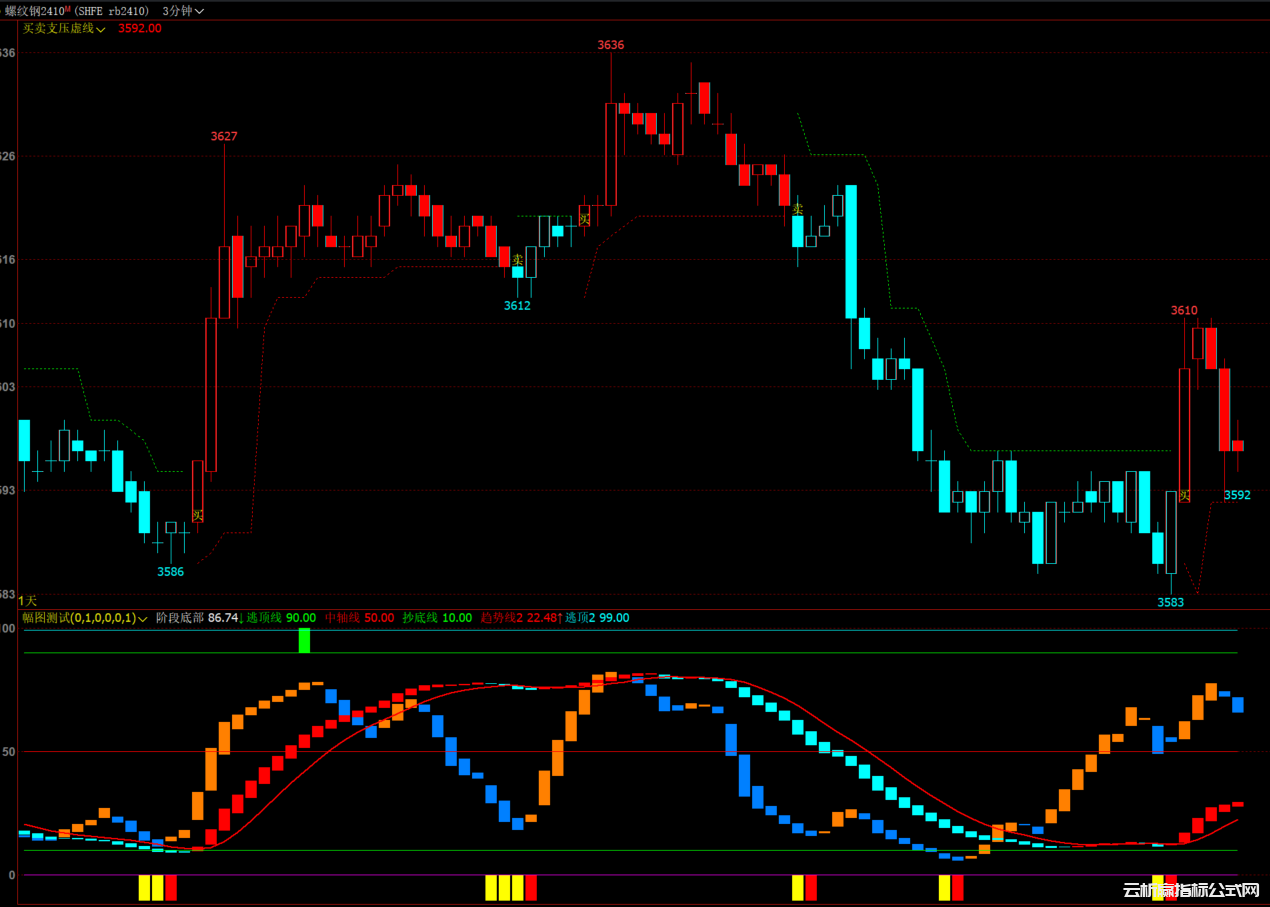Expand the 买卖支压虚线 indicator menu
Screen dimensions: 1270x907
(x=64, y=28)
